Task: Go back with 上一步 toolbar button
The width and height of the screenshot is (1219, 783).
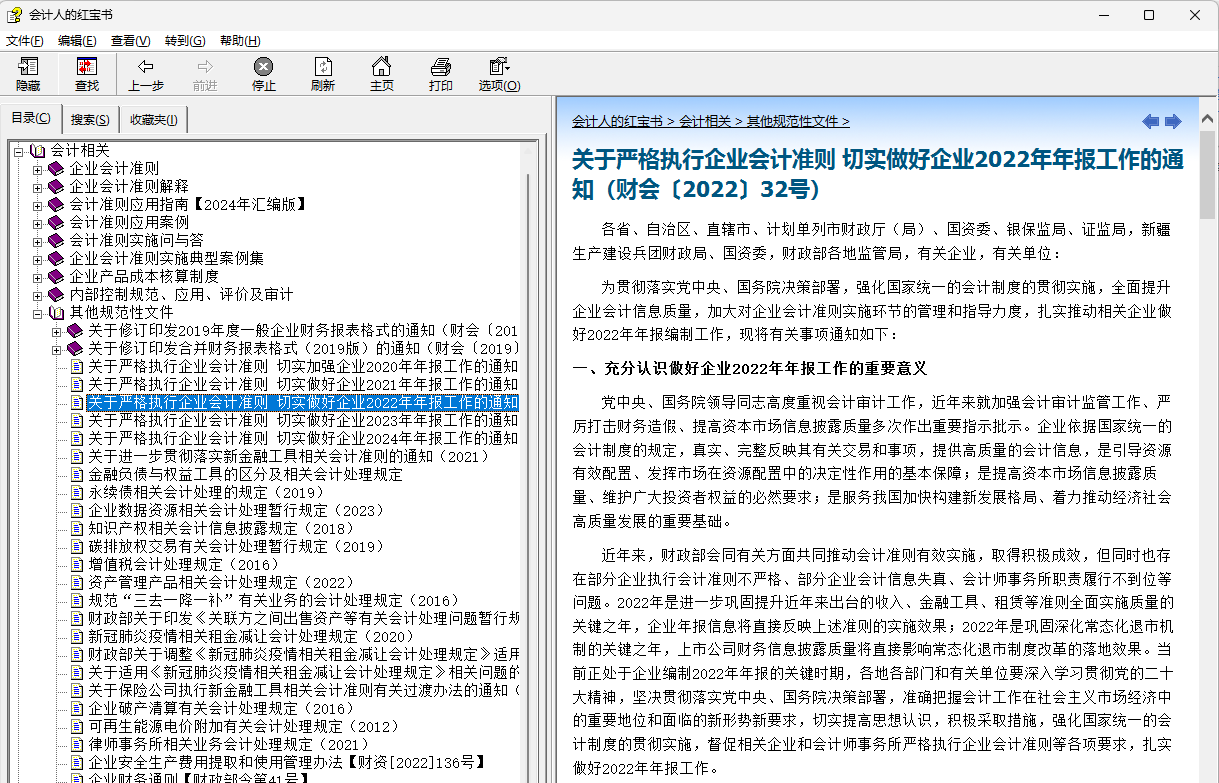Action: click(146, 74)
